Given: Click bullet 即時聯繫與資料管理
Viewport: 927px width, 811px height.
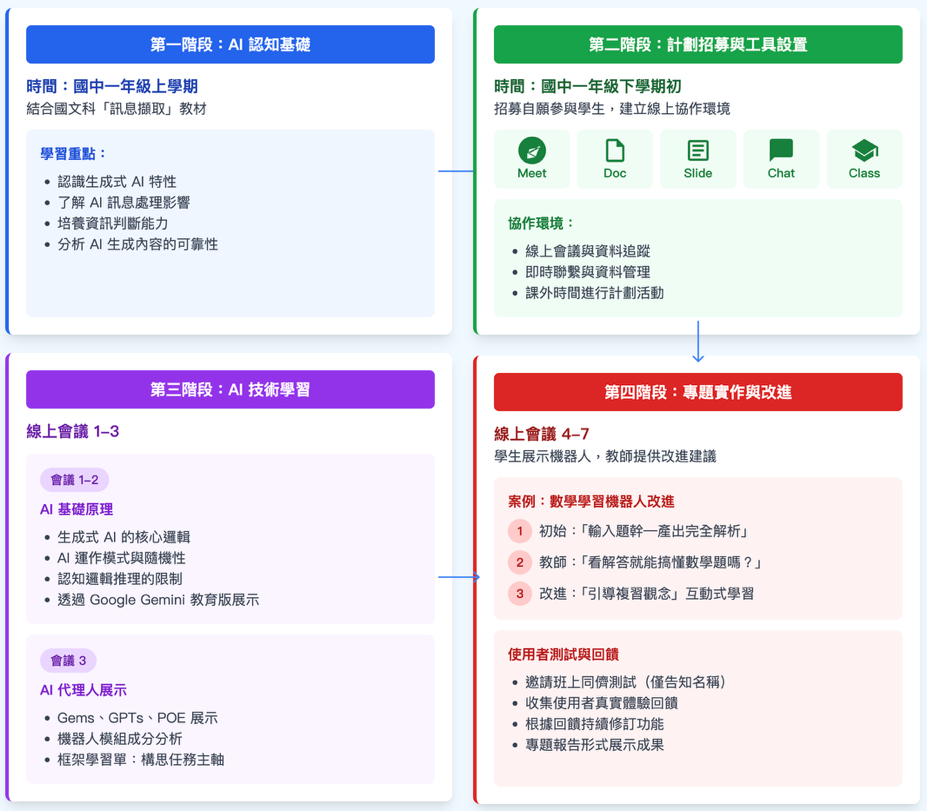Looking at the screenshot, I should (588, 272).
